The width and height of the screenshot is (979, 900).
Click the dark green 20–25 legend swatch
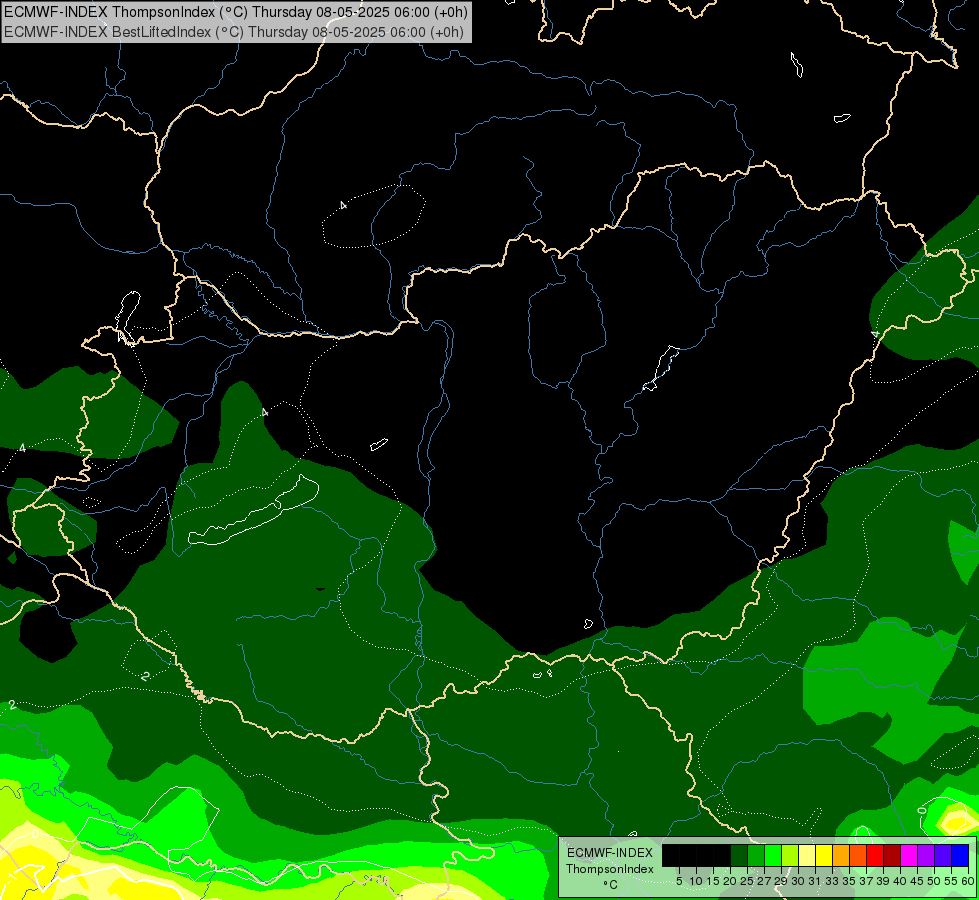[739, 855]
